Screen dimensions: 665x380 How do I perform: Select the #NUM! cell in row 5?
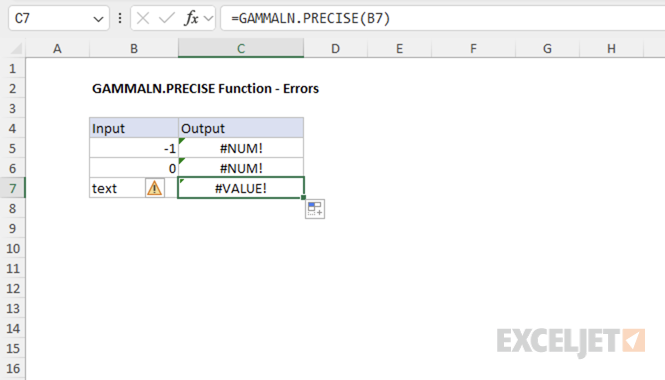tap(241, 148)
